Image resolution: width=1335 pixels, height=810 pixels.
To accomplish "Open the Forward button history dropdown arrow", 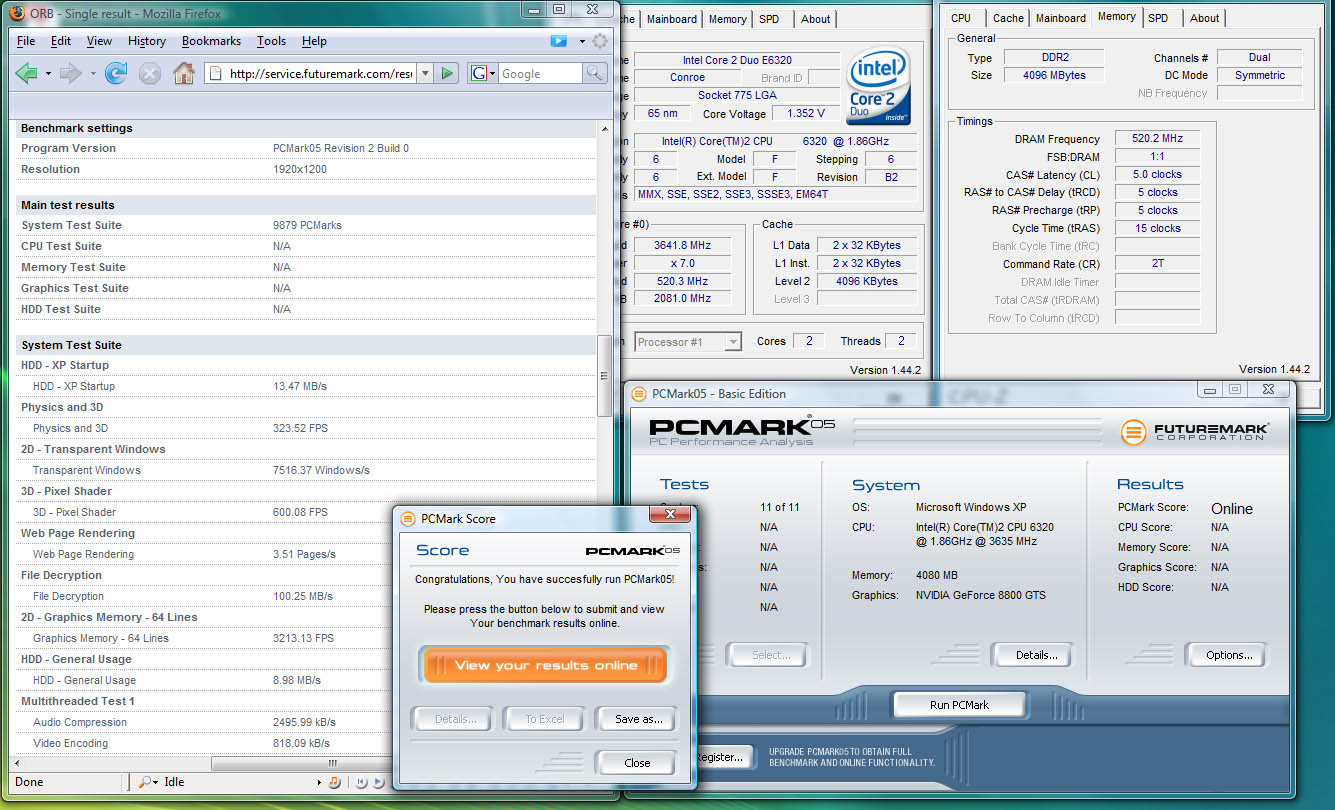I will tap(93, 73).
